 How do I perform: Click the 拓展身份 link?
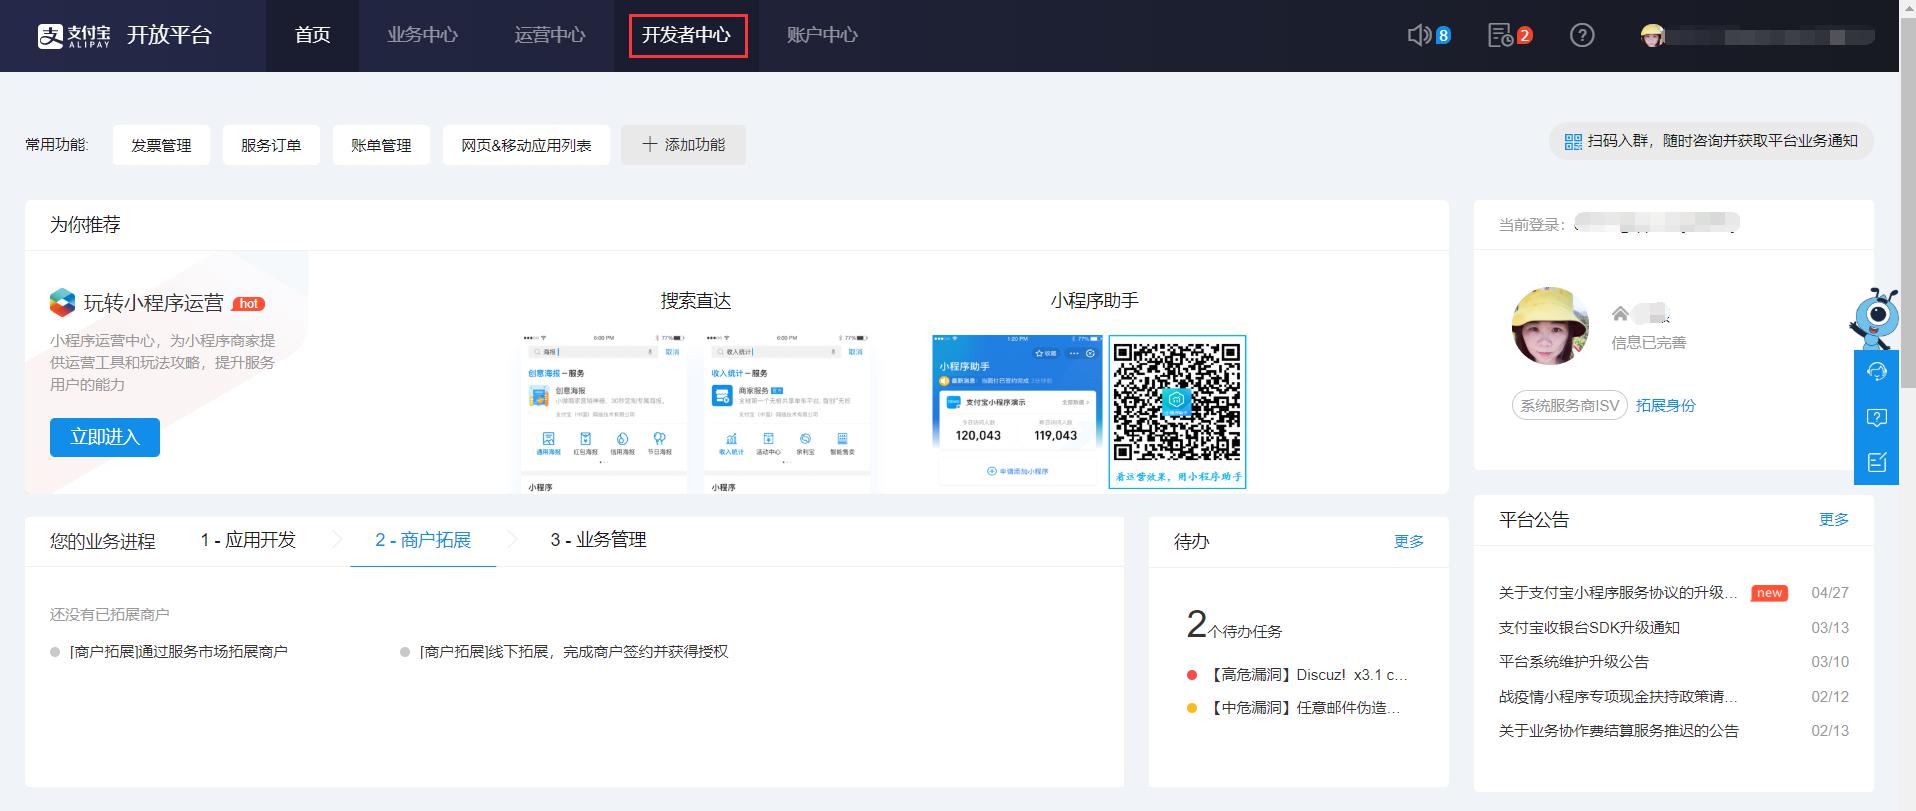tap(1665, 405)
